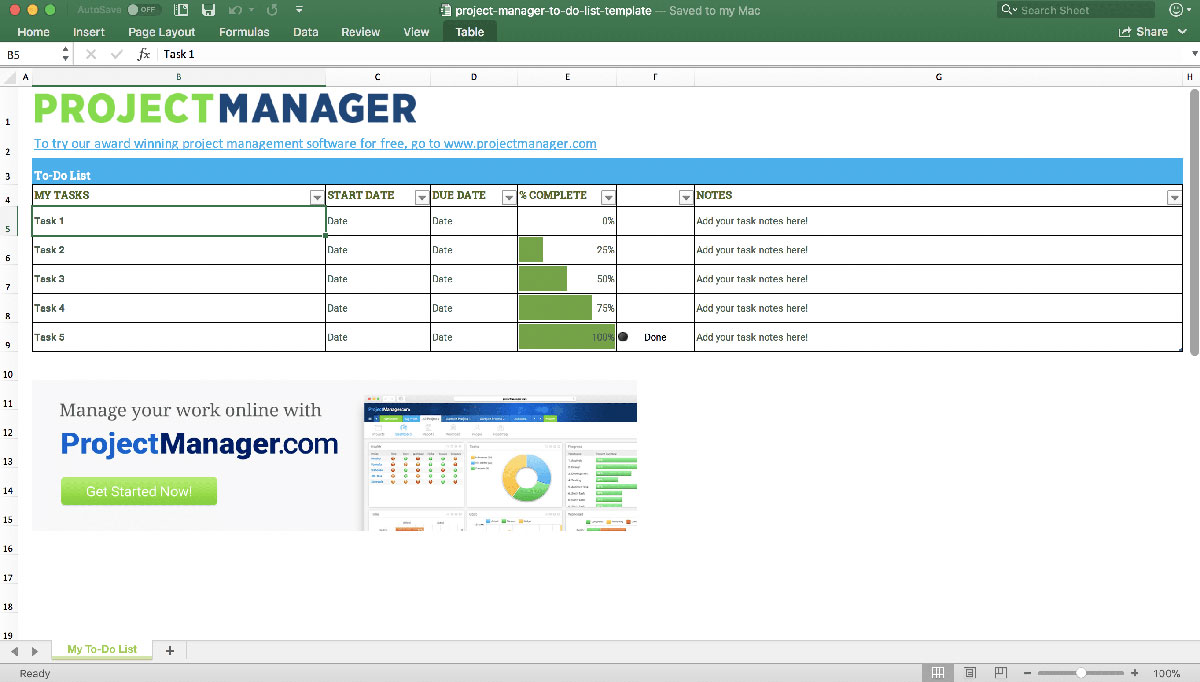This screenshot has width=1200, height=682.
Task: Select the 75% progress bar cell
Action: coord(567,308)
